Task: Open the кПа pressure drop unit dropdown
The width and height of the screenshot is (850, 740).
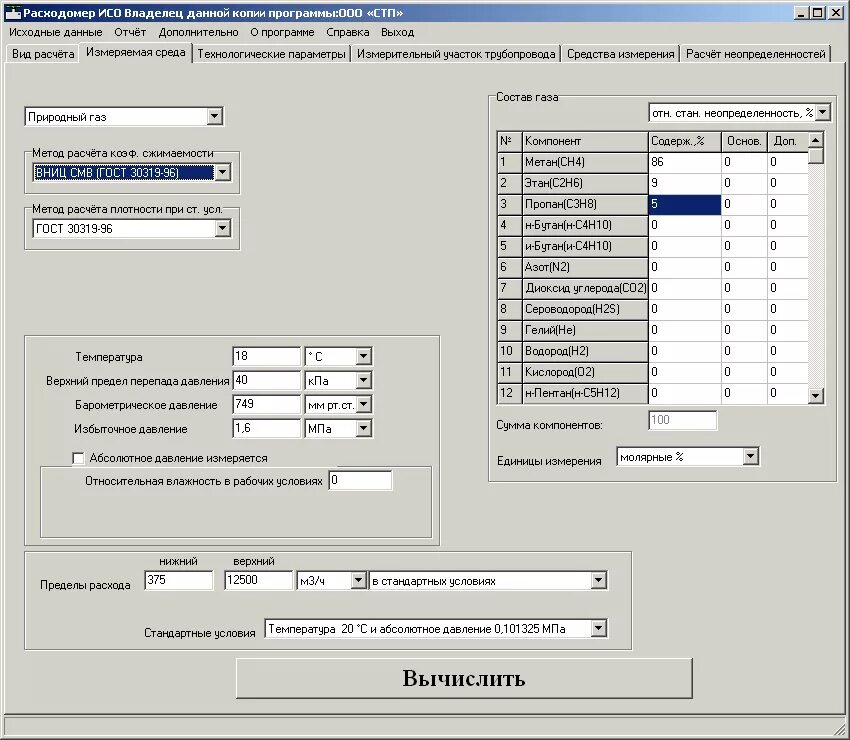Action: (x=363, y=381)
